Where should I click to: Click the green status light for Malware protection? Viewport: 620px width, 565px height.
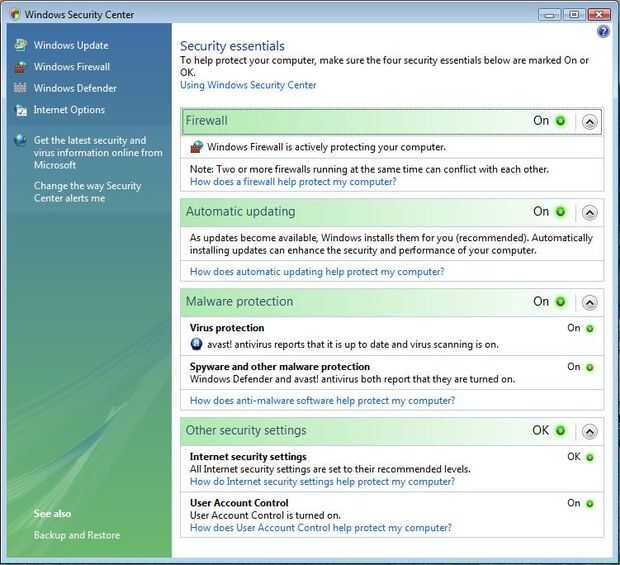(560, 302)
